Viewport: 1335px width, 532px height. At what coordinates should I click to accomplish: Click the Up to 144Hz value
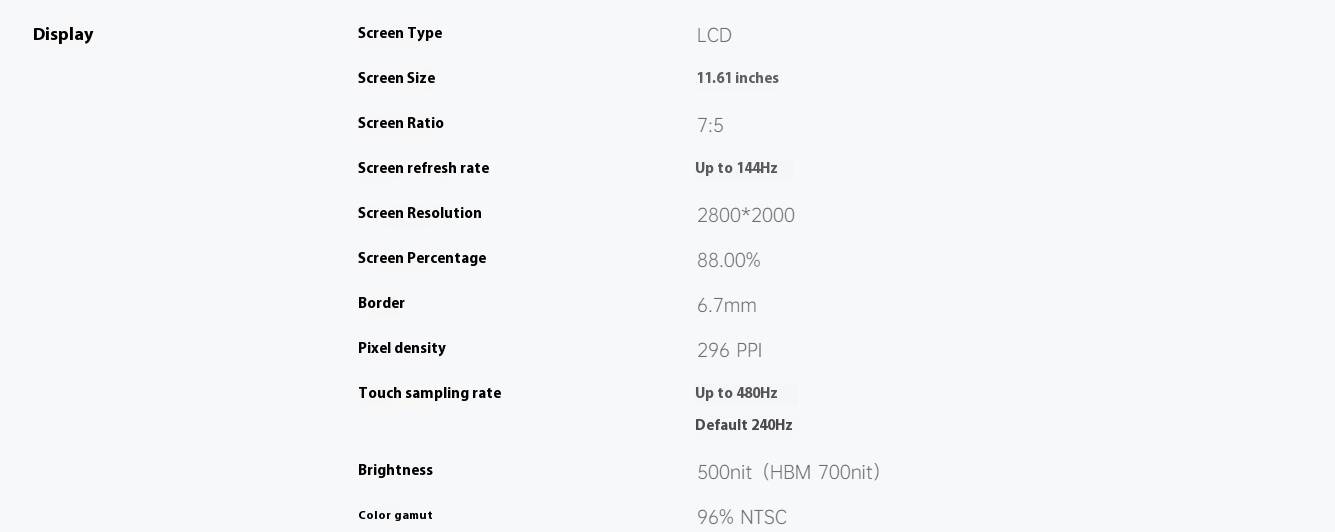coord(736,169)
